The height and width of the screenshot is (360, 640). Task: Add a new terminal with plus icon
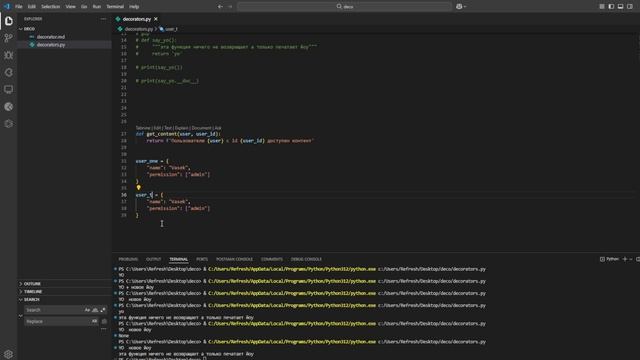tap(624, 259)
